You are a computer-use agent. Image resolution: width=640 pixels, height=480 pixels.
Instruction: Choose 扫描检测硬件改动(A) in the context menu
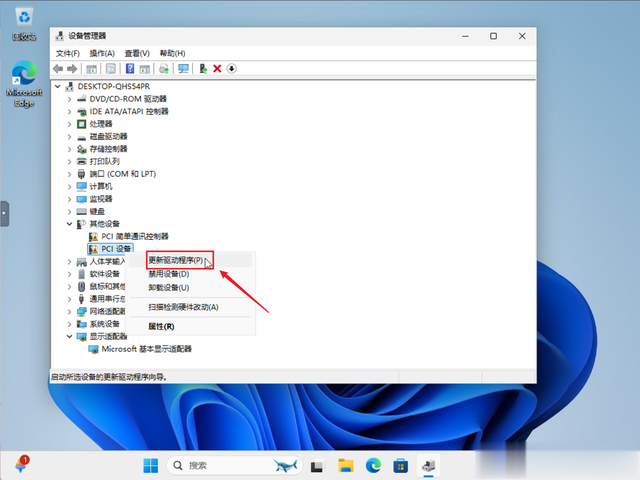[x=191, y=307]
